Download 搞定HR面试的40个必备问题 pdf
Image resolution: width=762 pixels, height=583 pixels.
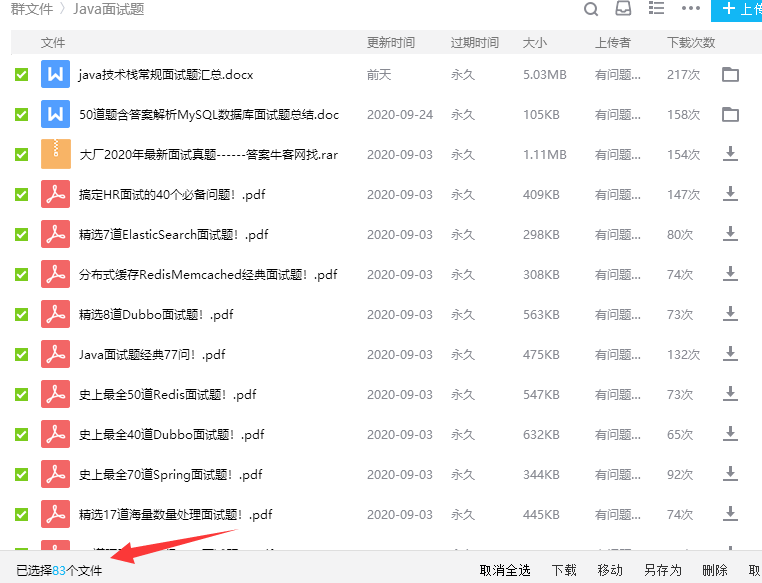click(x=730, y=194)
